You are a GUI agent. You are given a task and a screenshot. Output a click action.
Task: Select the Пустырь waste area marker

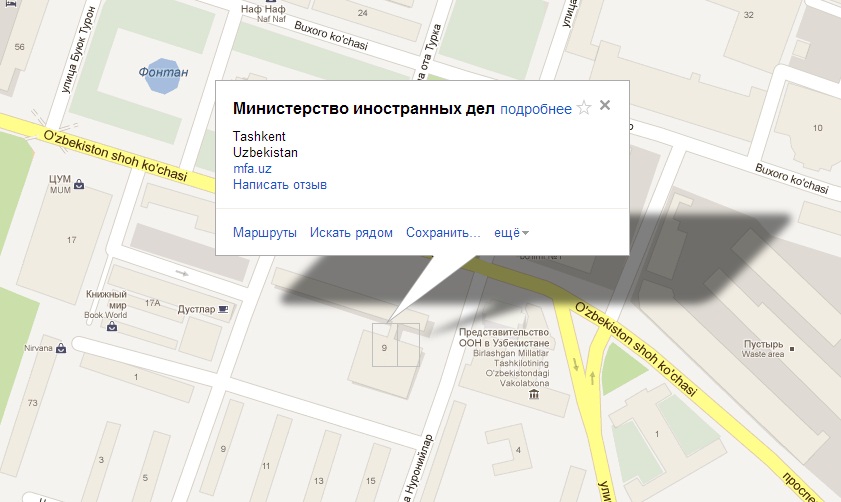[x=792, y=349]
